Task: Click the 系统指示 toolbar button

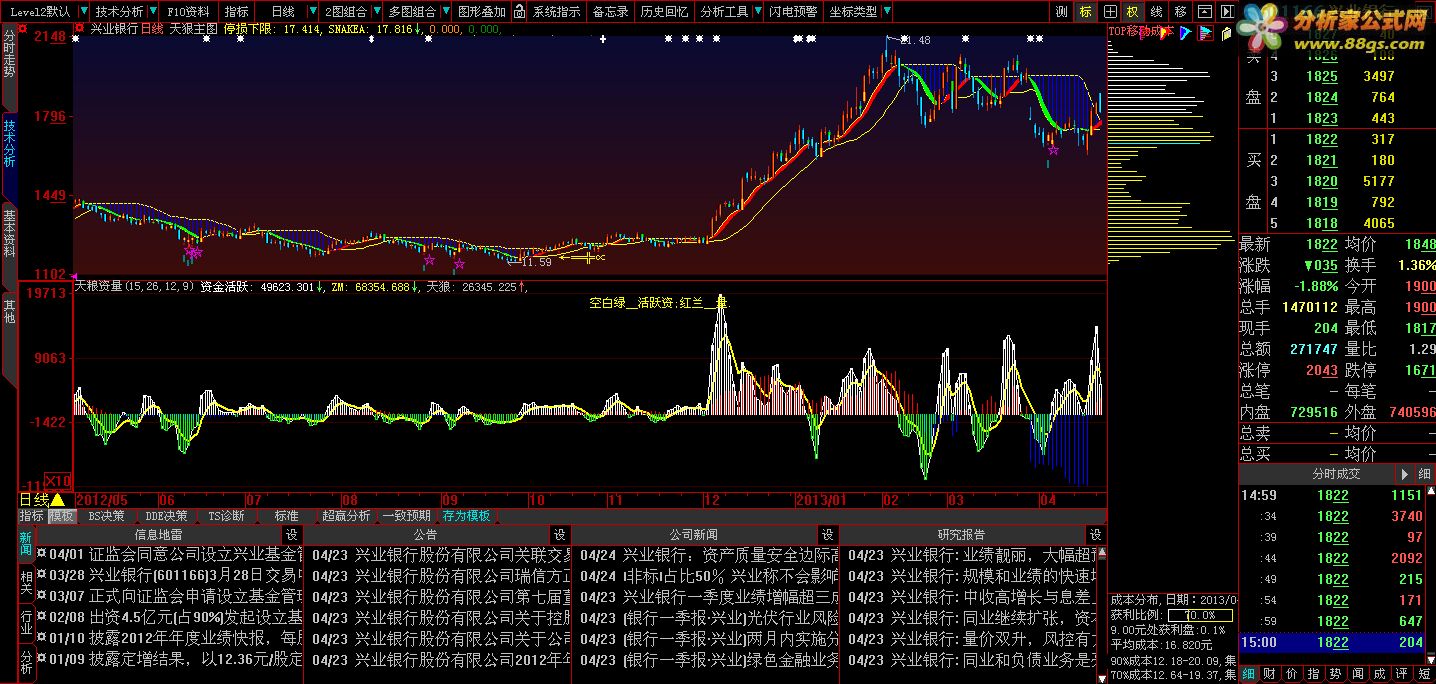Action: (556, 12)
